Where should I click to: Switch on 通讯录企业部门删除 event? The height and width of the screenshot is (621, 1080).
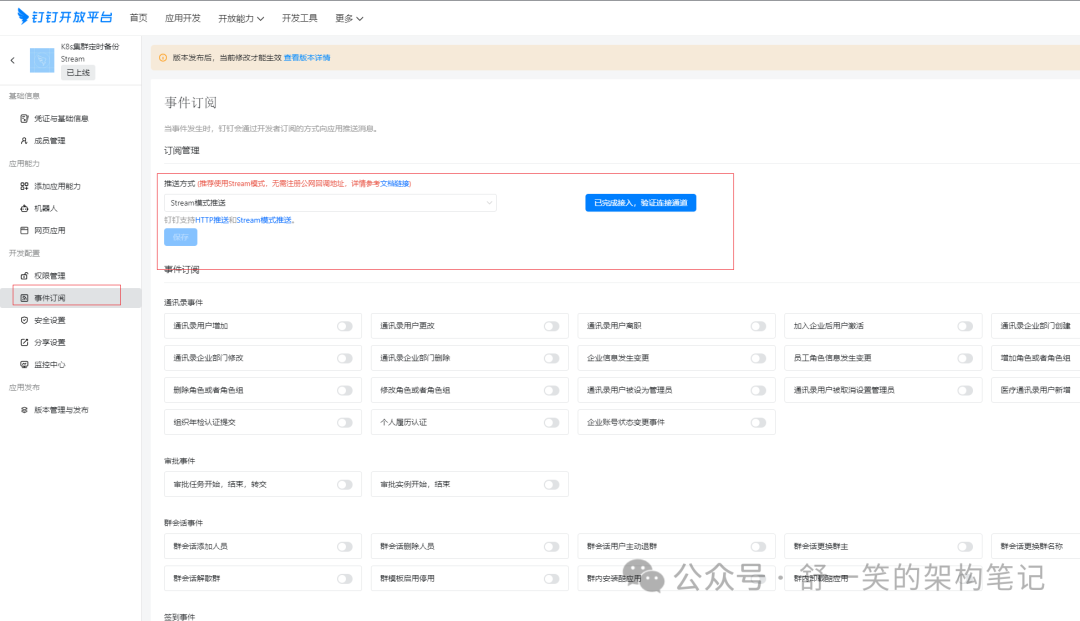[551, 358]
